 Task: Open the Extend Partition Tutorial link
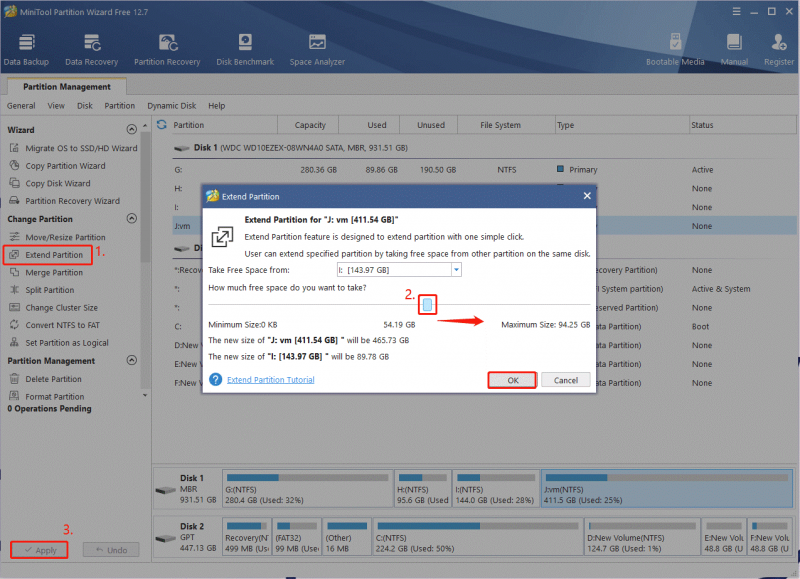pos(270,380)
